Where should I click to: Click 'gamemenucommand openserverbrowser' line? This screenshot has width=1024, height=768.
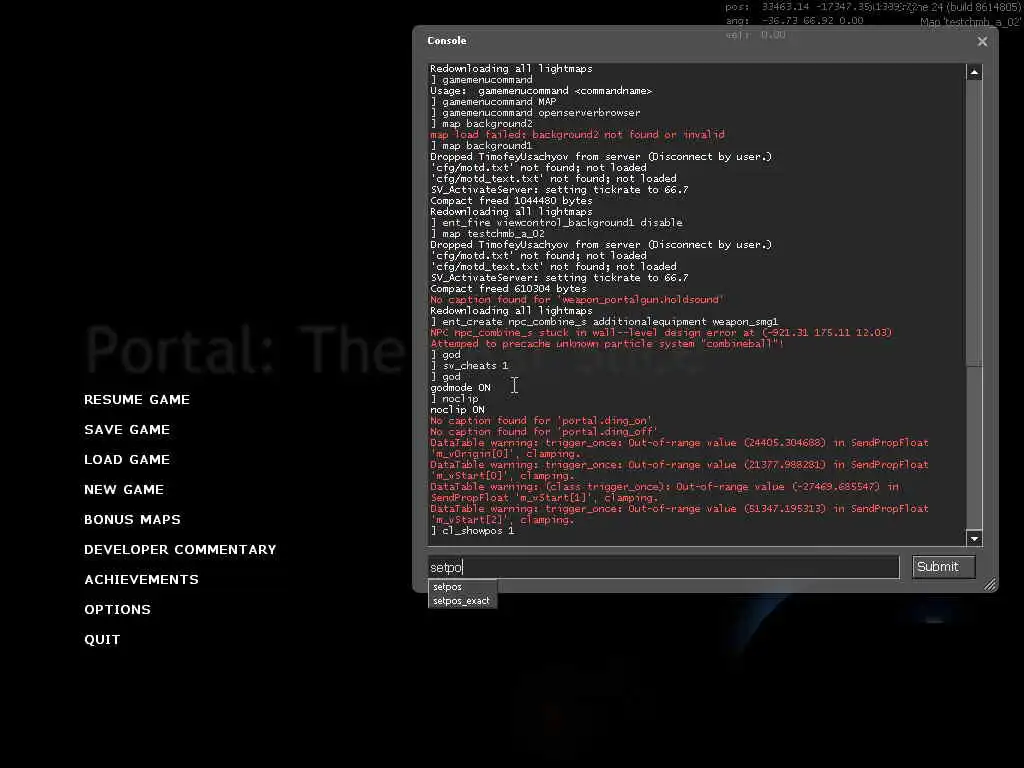[x=535, y=113]
